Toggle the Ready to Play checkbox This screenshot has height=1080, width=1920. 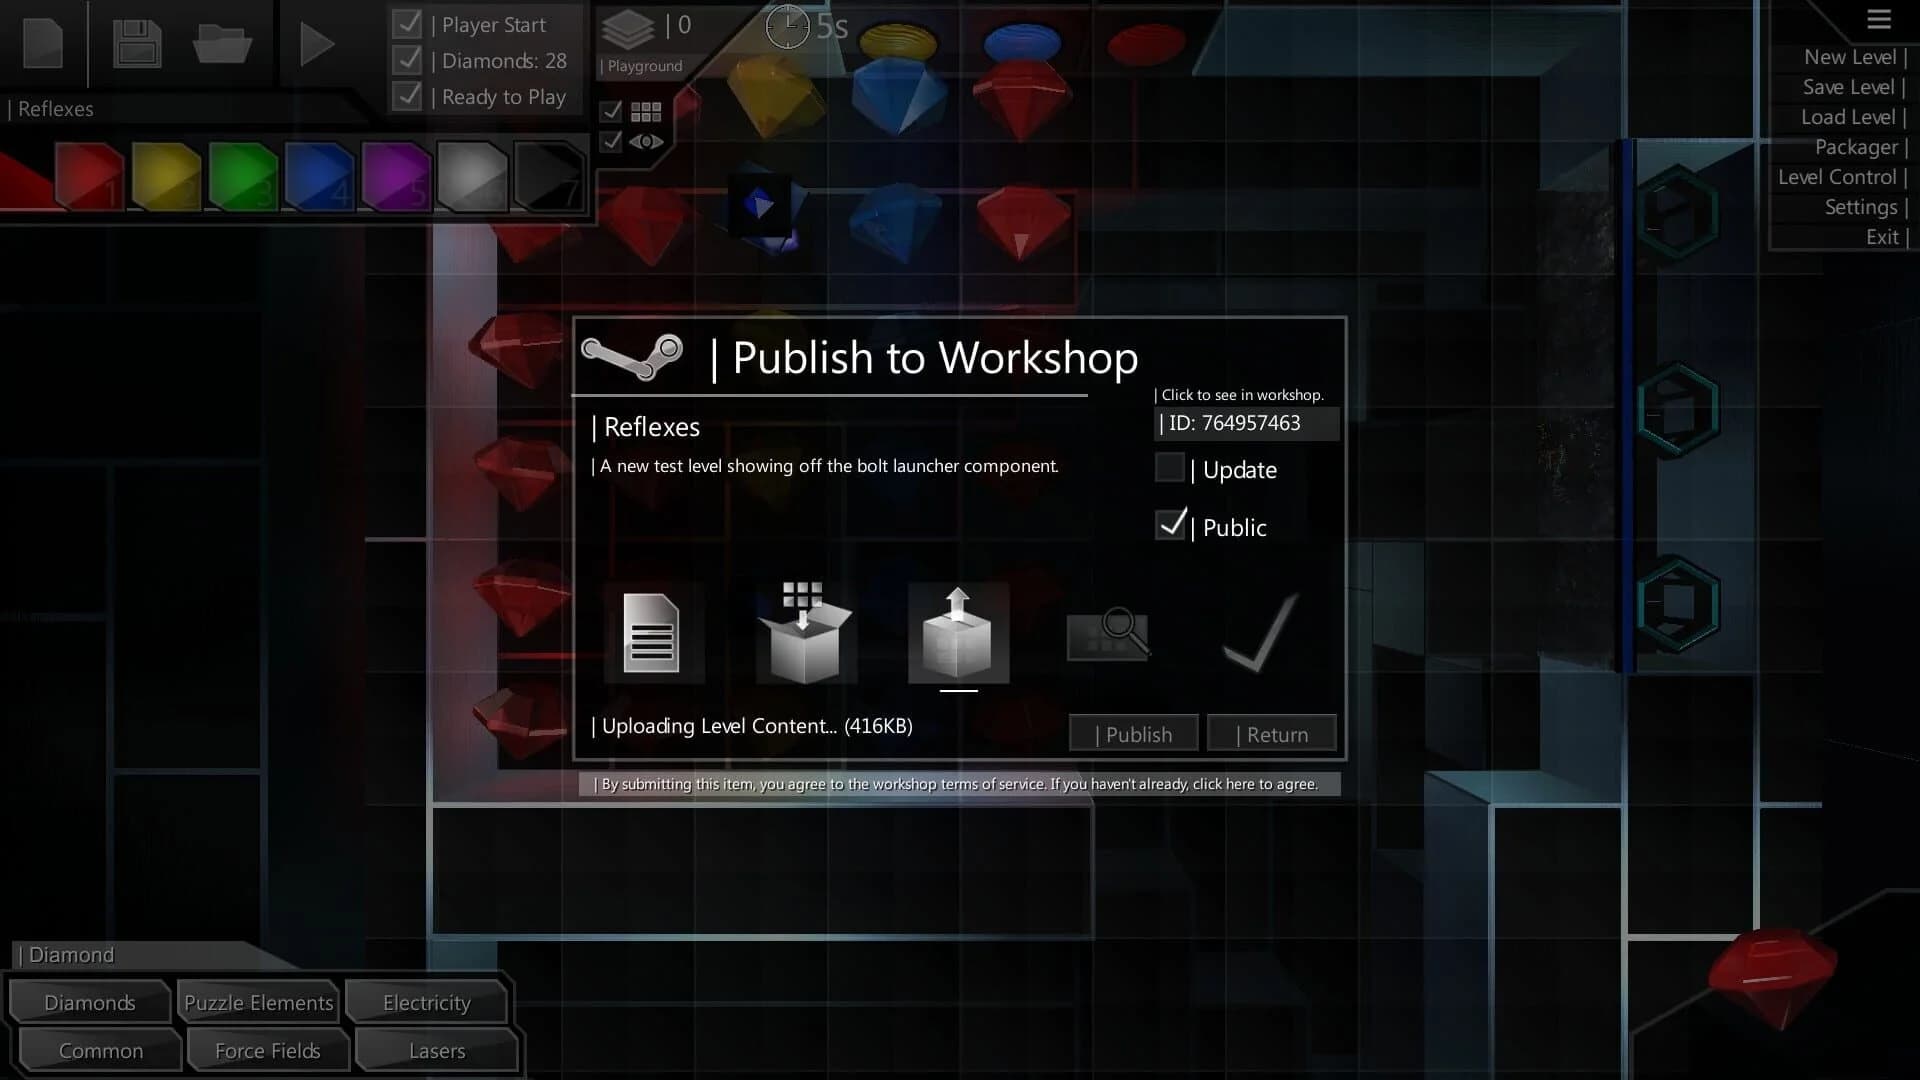(407, 95)
